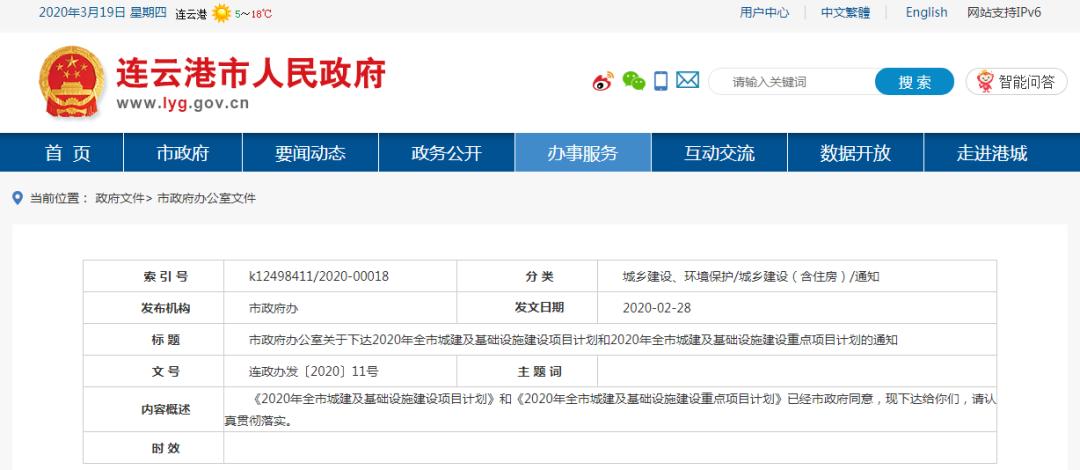Go to the 要闻动态 section
This screenshot has height=470, width=1080.
[x=310, y=153]
